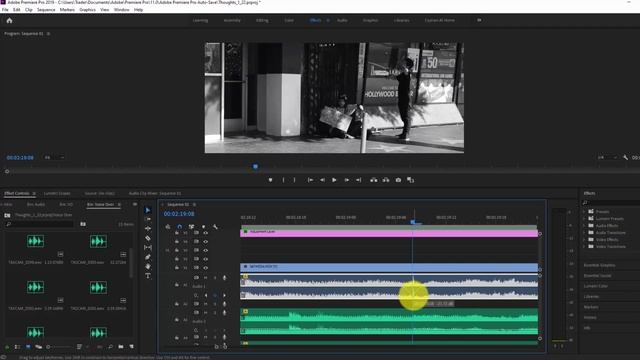
Task: Expand Video Effects folder
Action: click(584, 239)
